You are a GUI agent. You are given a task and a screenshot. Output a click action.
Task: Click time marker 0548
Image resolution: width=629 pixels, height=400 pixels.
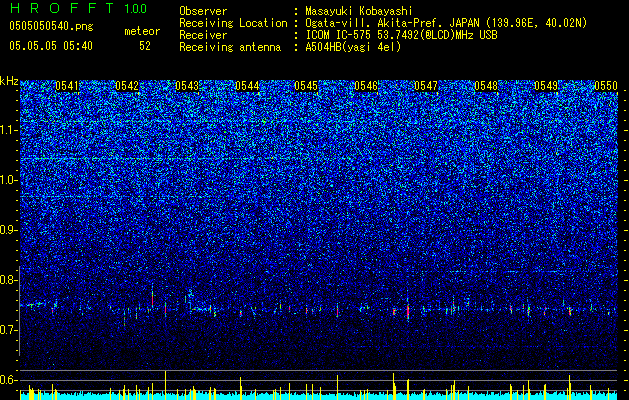[486, 86]
